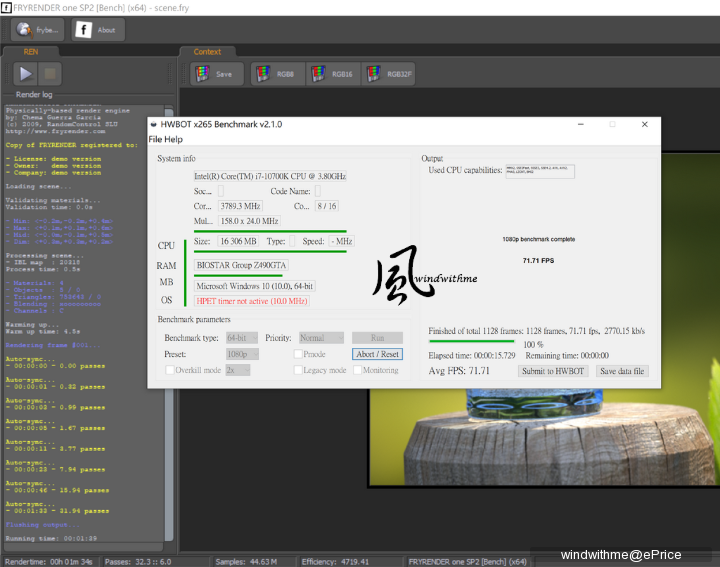Click the Passes status bar entry
Viewport: 720px width, 567px height.
click(138, 561)
